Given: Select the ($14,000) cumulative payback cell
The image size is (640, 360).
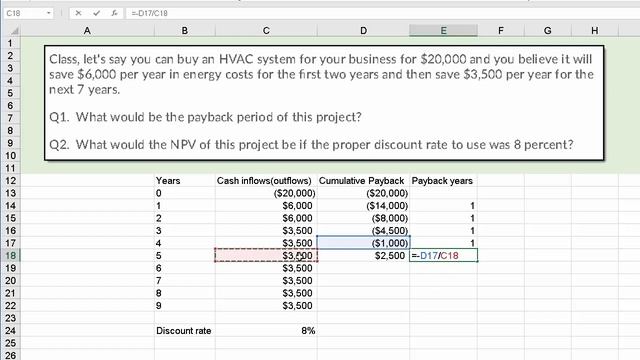Looking at the screenshot, I should (x=363, y=206).
